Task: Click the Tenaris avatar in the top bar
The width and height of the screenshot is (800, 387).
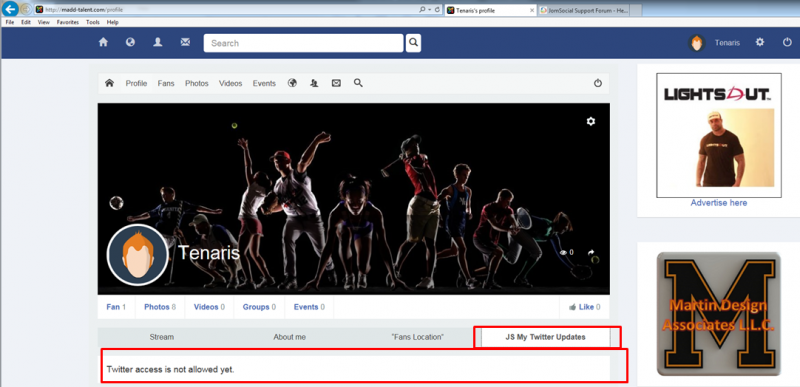Action: pos(697,43)
